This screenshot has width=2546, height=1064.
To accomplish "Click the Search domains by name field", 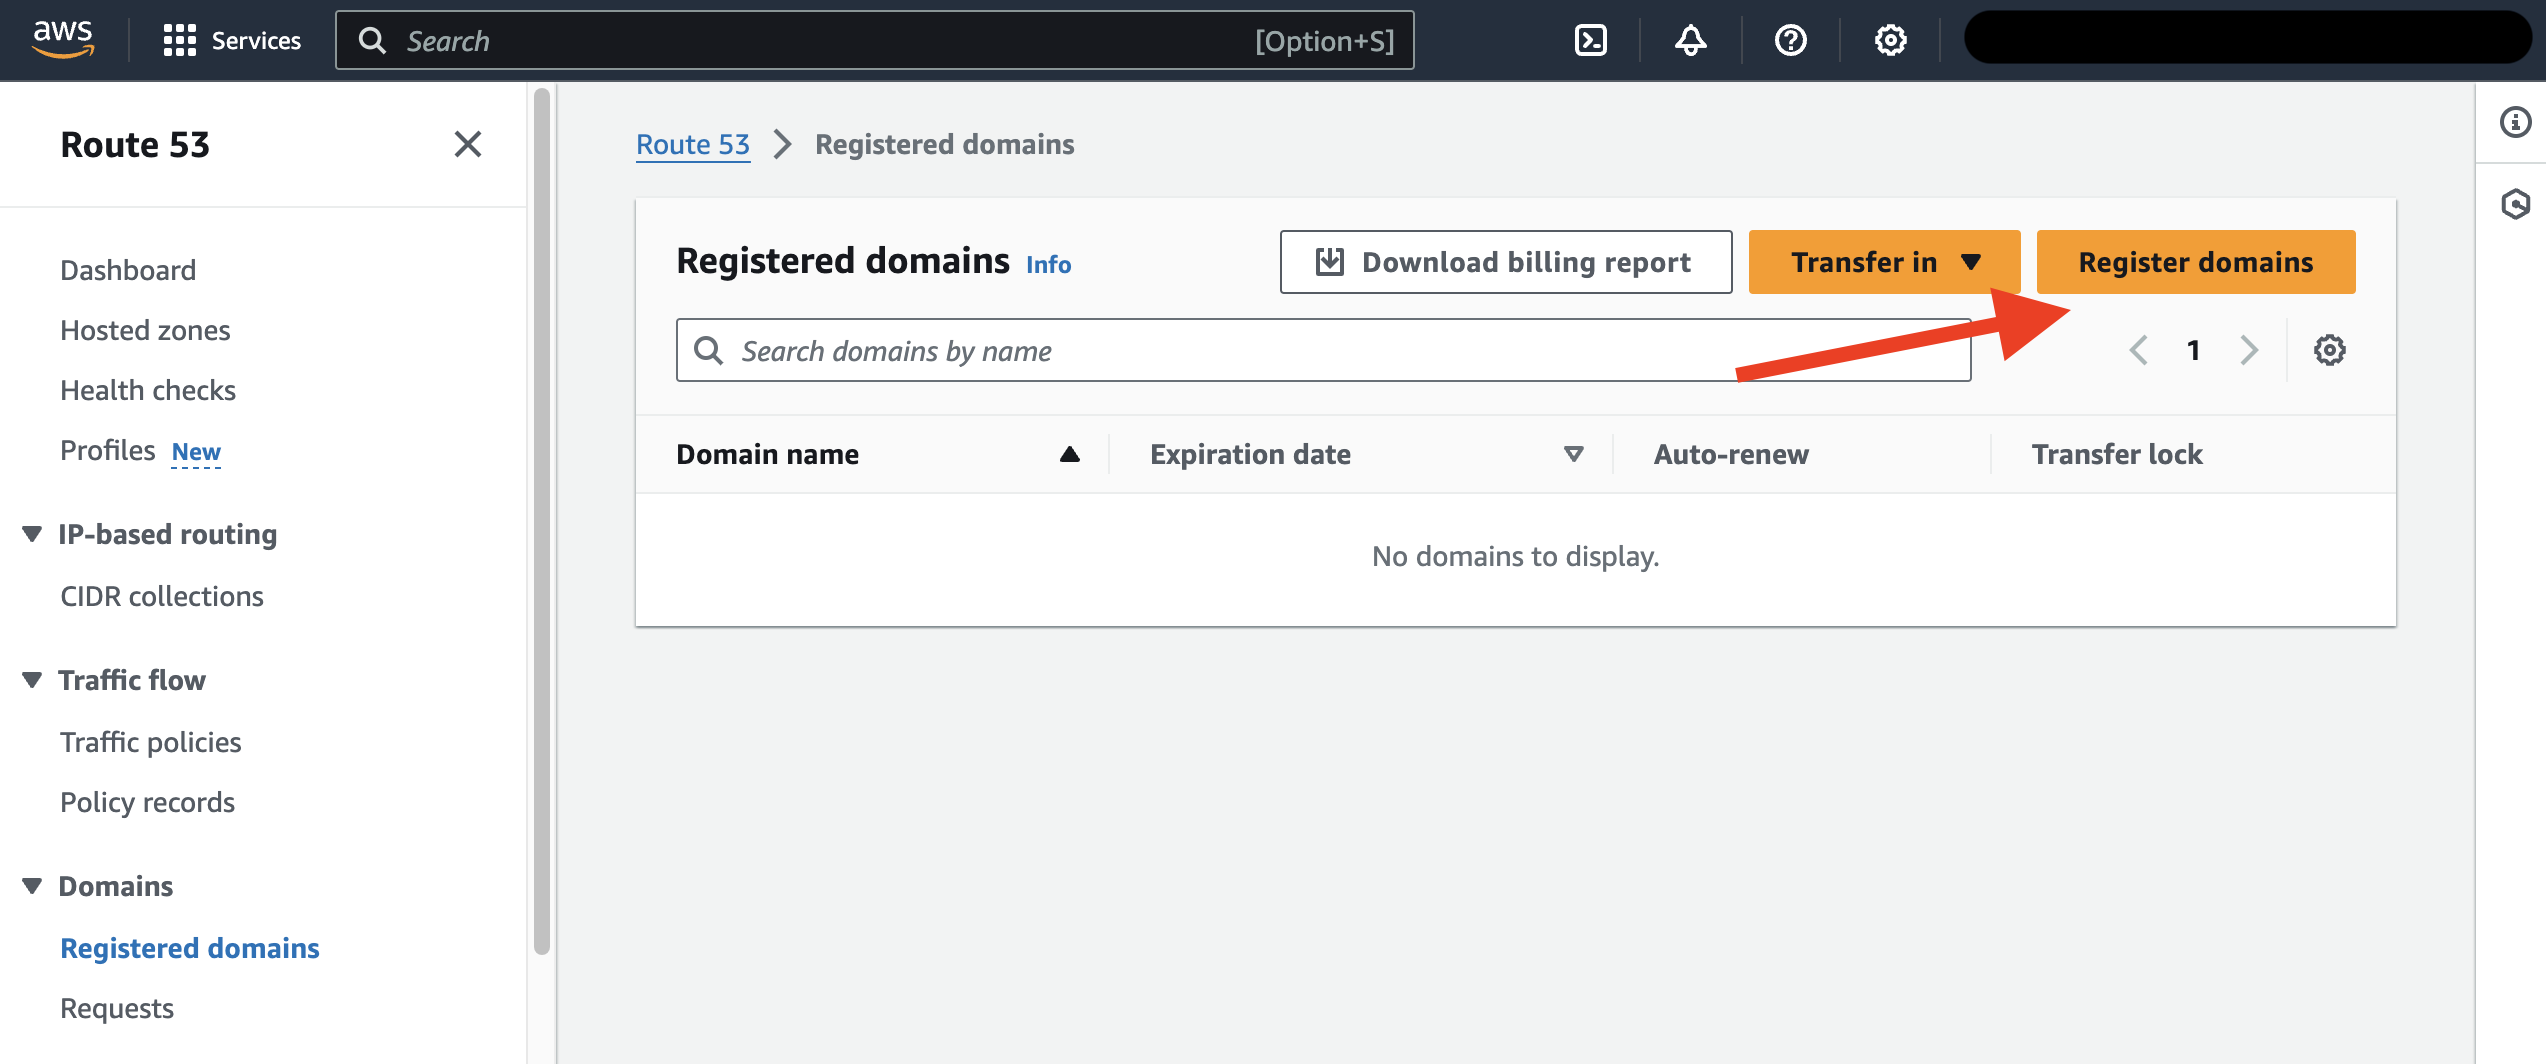I will (x=1323, y=350).
